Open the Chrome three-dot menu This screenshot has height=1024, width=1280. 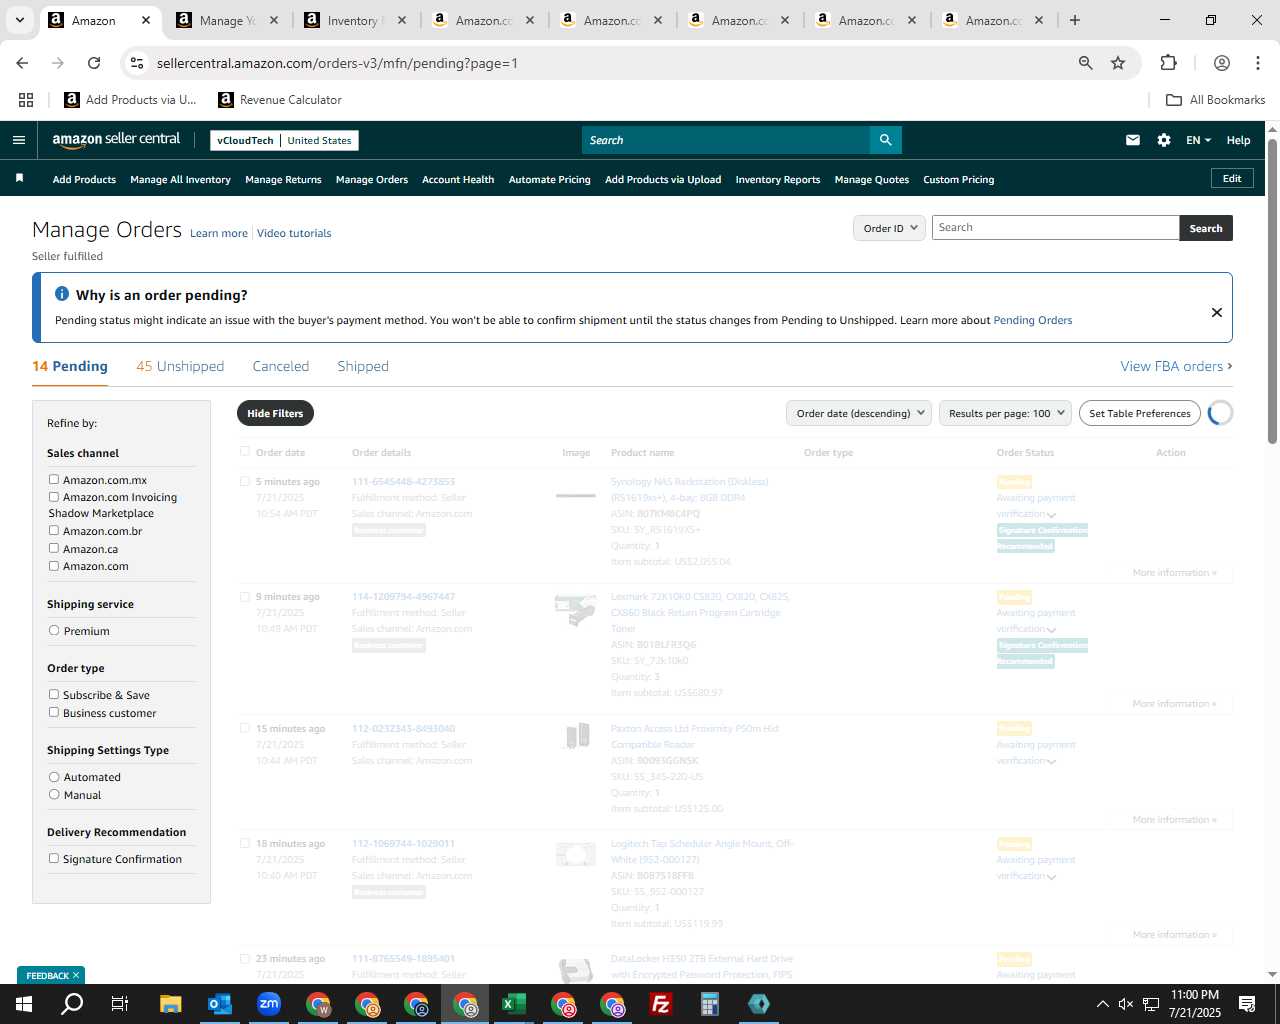pos(1258,63)
